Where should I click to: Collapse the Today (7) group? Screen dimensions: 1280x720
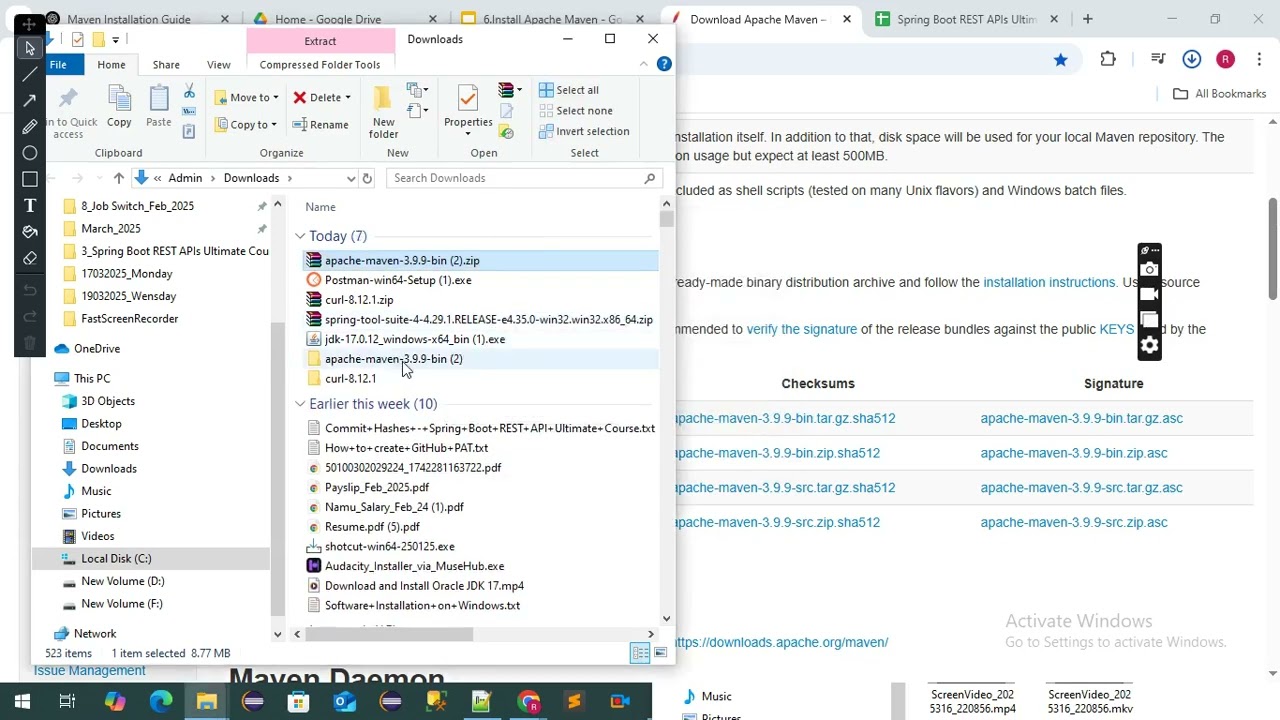pos(300,236)
